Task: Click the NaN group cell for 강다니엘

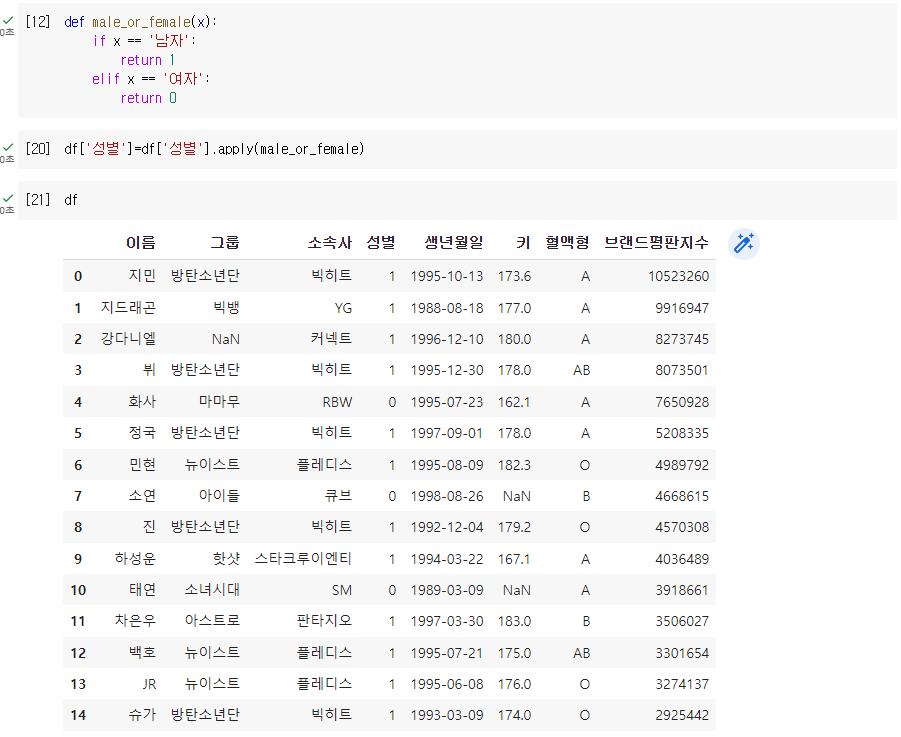Action: 226,339
